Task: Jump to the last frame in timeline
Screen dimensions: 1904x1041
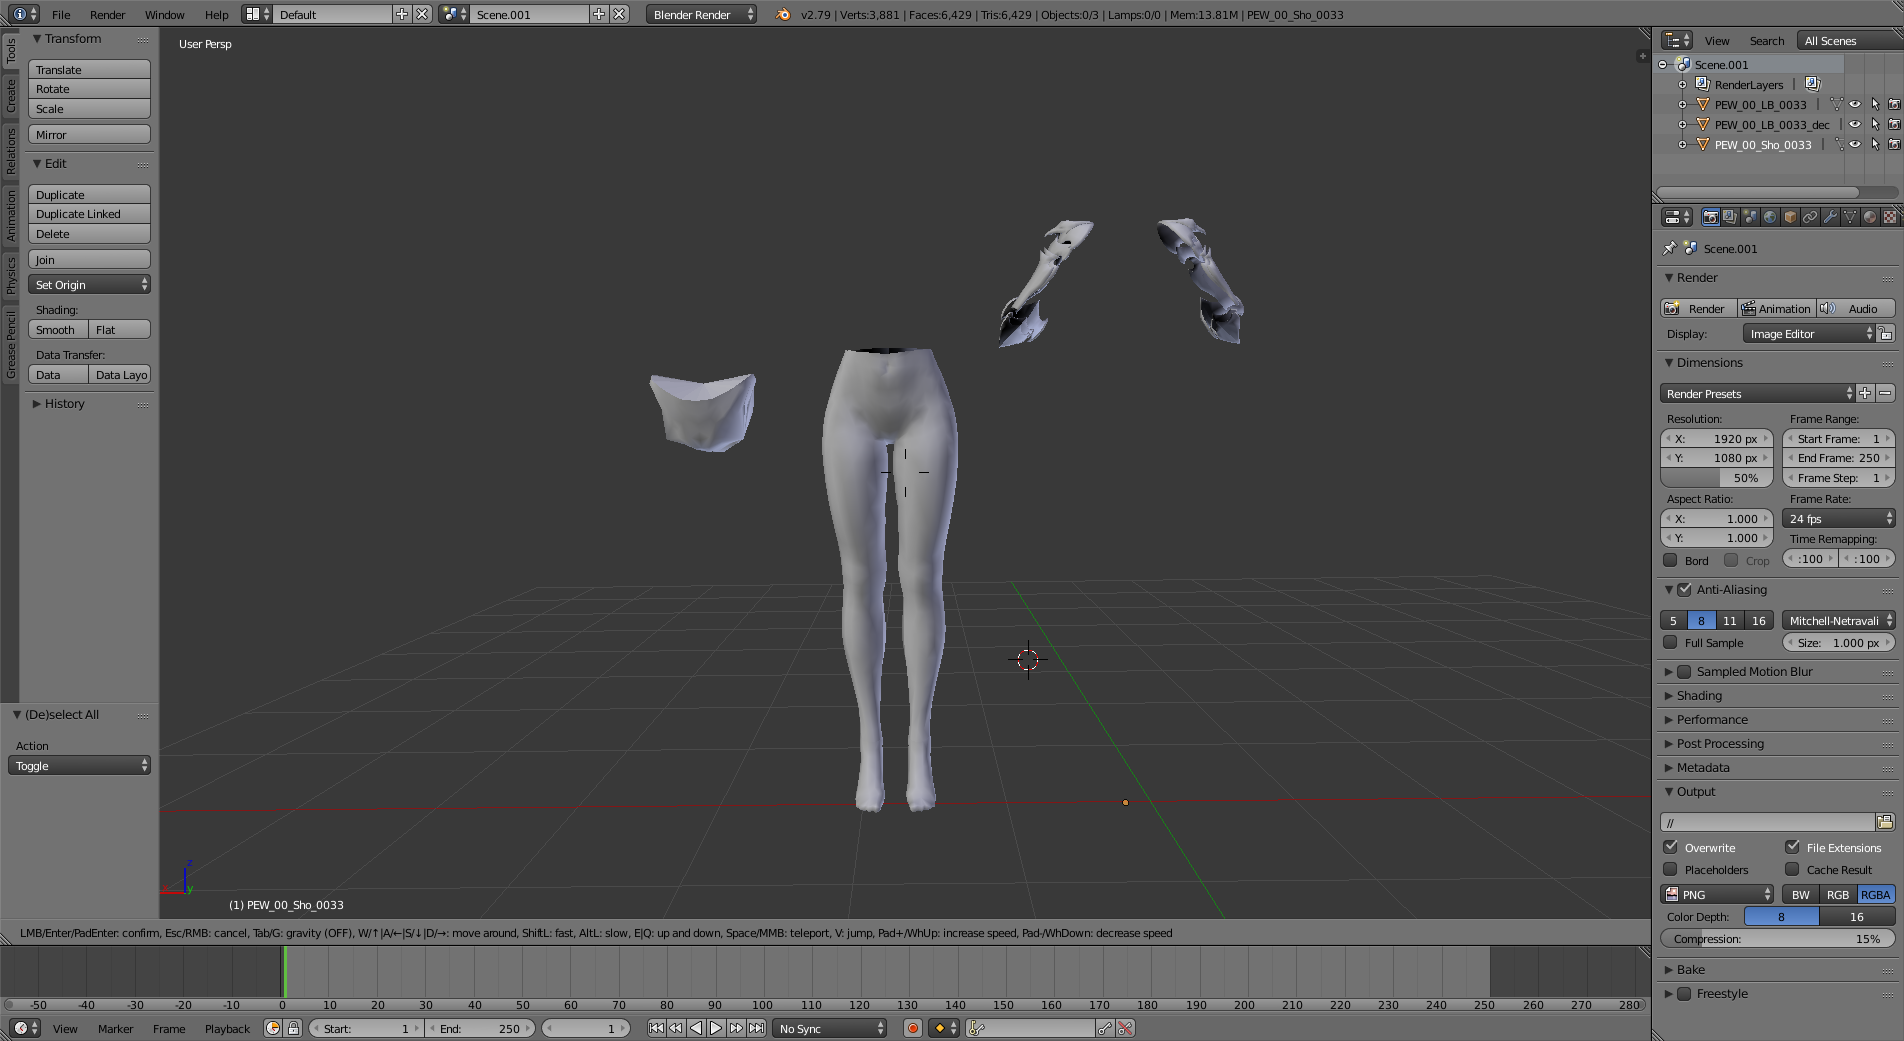Action: point(757,1028)
